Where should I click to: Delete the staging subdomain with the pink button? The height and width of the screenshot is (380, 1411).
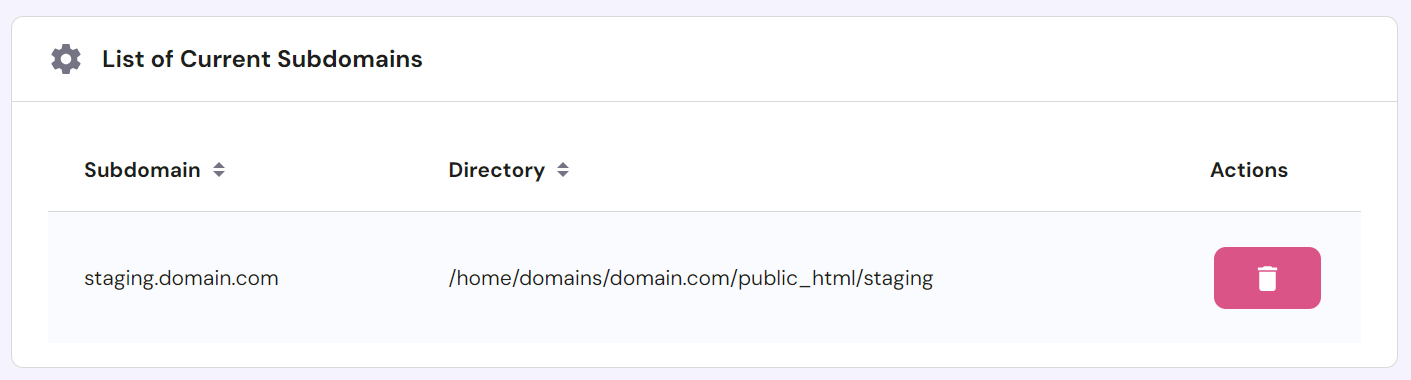(1267, 278)
